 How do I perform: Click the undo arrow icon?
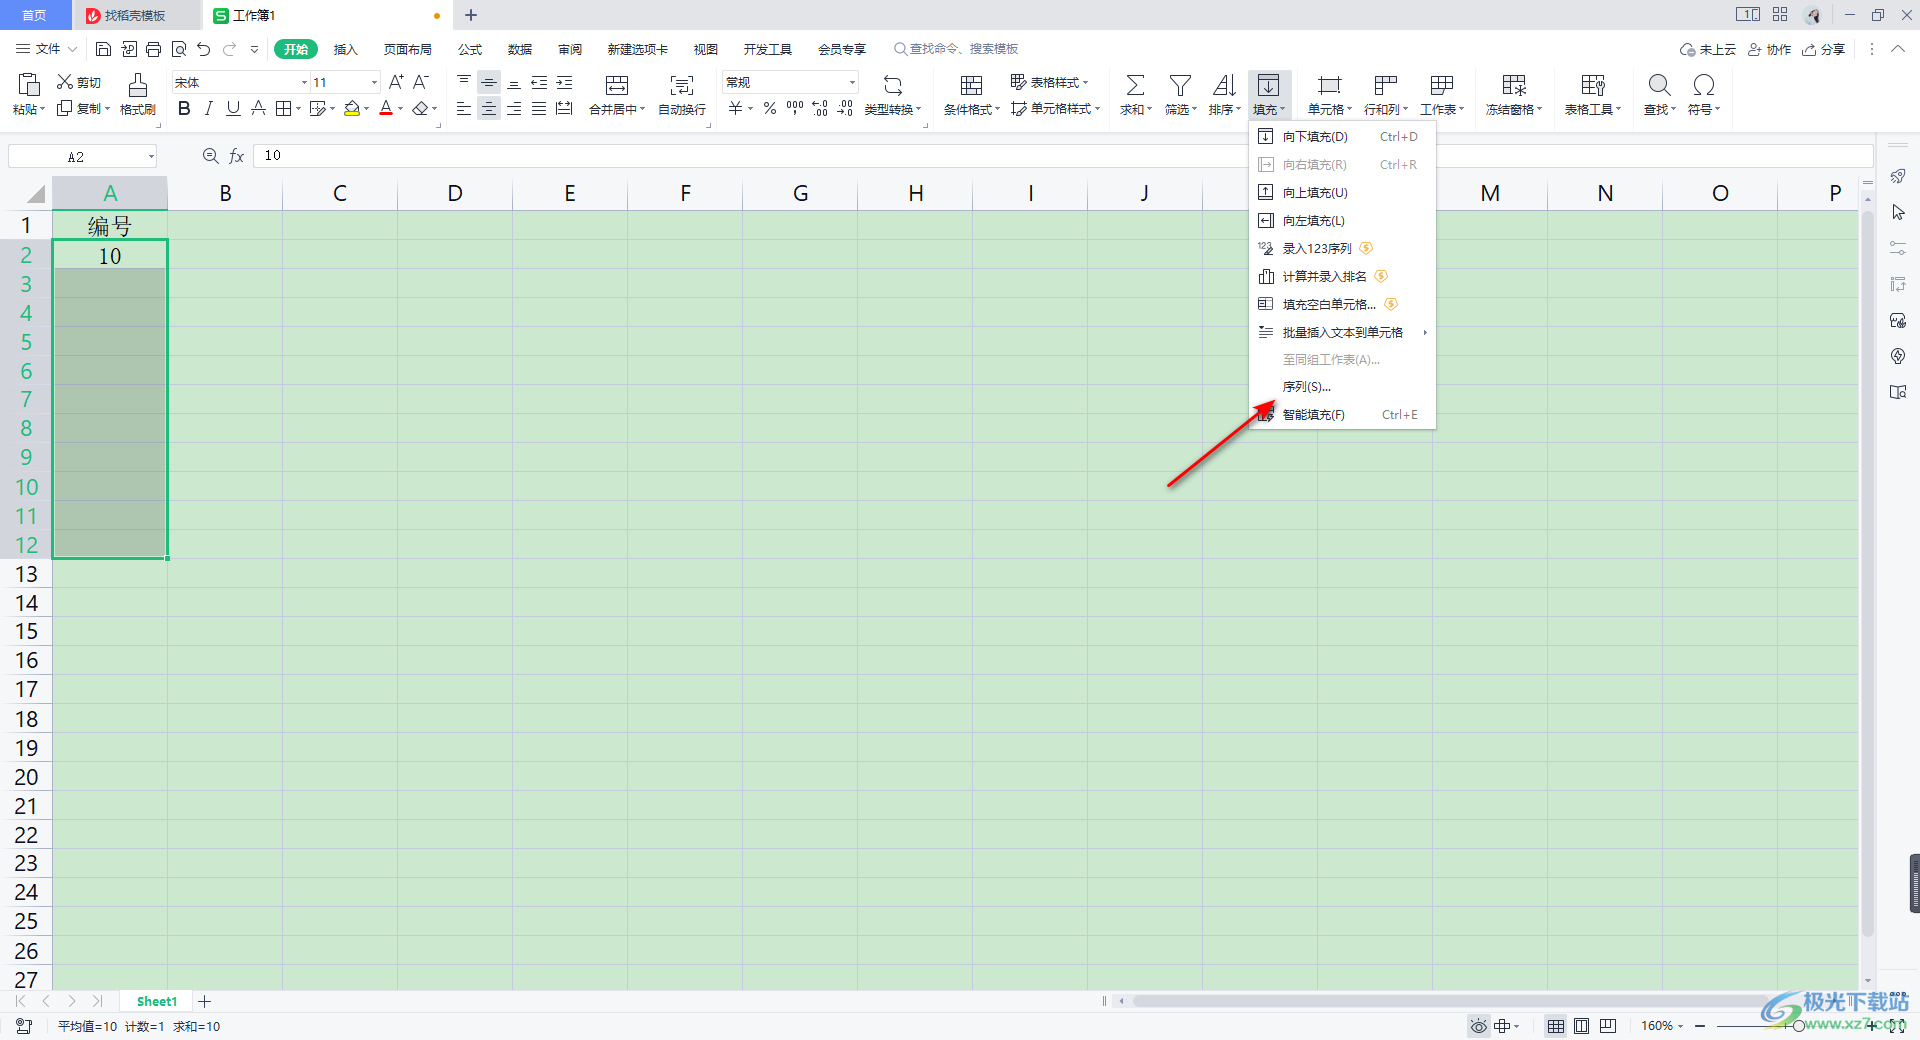[x=204, y=49]
